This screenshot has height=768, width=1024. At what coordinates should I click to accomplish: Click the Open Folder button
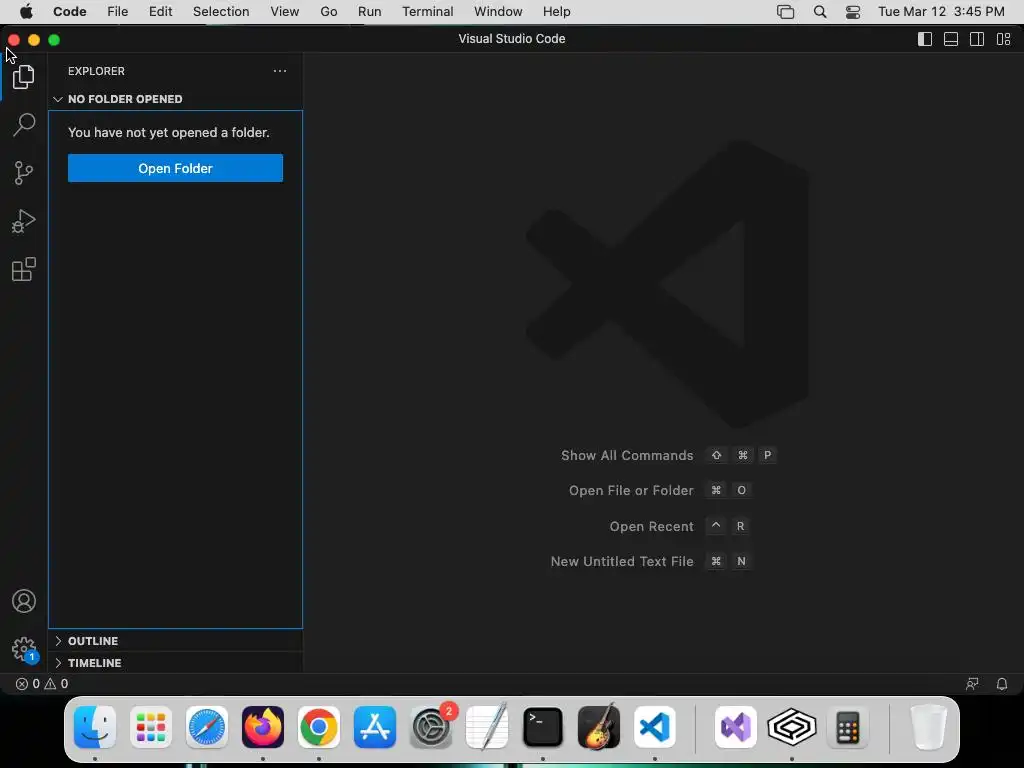(x=175, y=168)
